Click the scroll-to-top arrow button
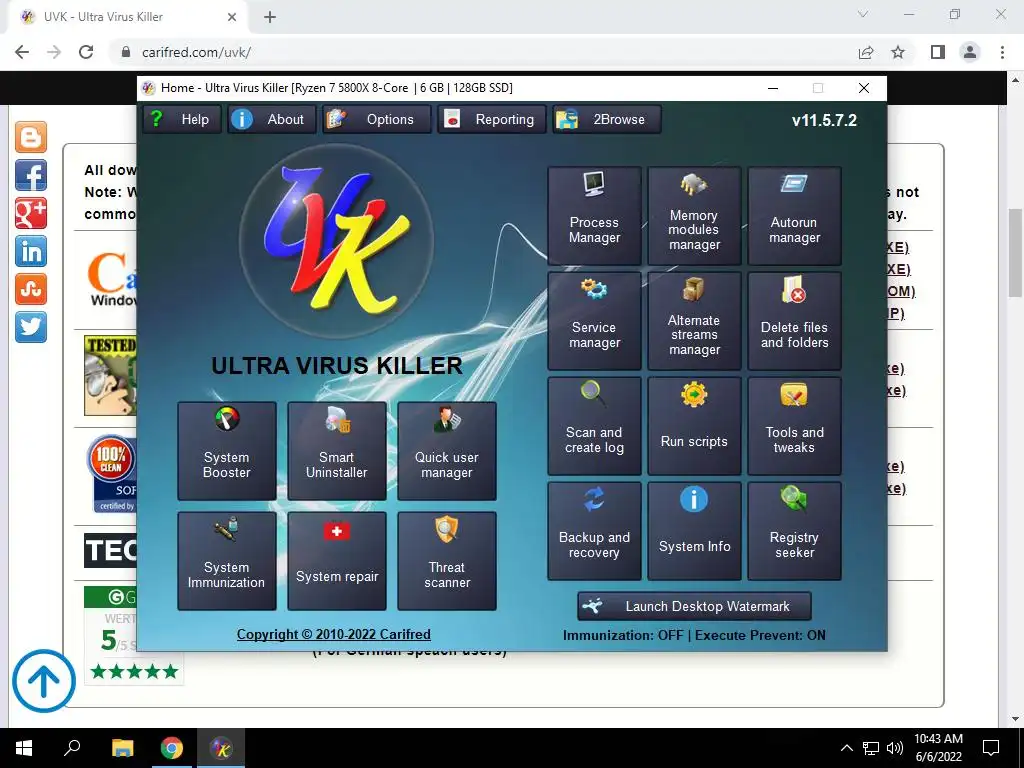 point(44,680)
